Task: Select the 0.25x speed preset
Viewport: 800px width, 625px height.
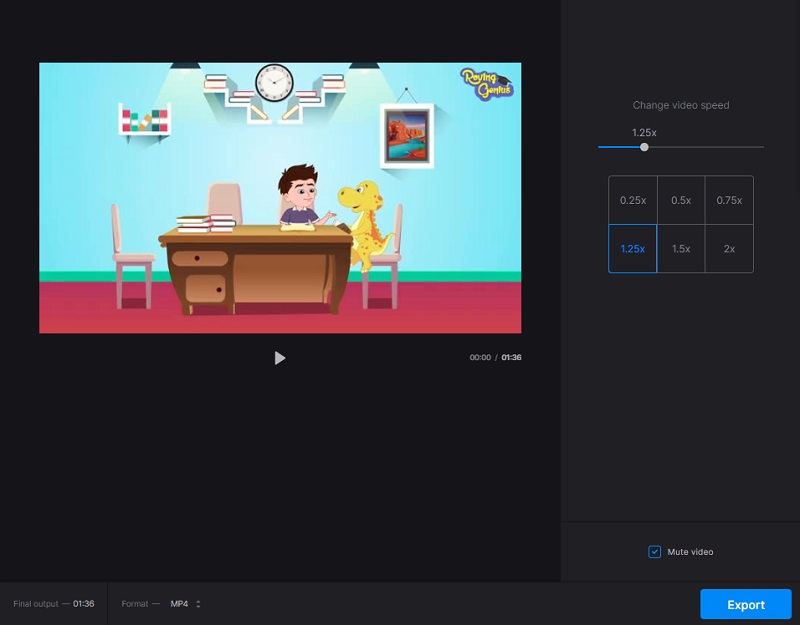Action: 632,200
